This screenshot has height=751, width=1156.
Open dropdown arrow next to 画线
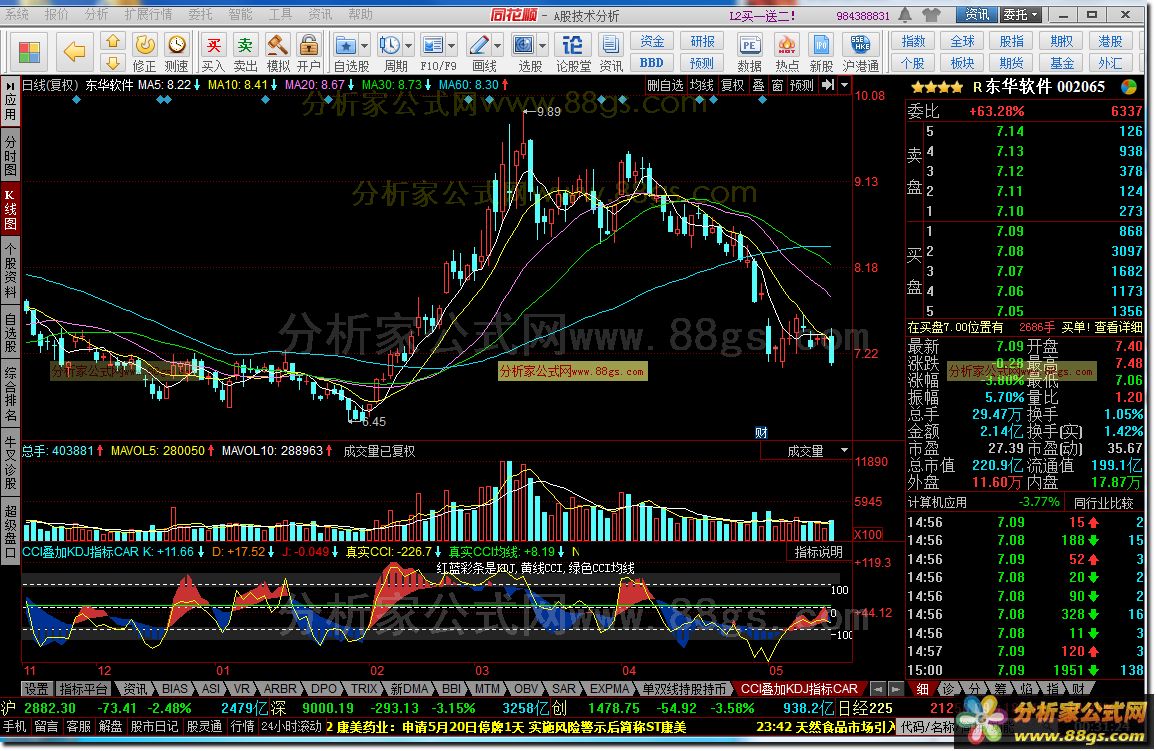click(x=497, y=46)
